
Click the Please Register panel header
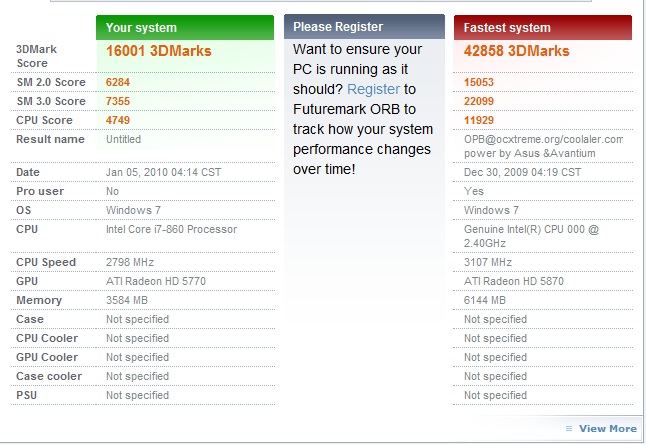pos(364,27)
